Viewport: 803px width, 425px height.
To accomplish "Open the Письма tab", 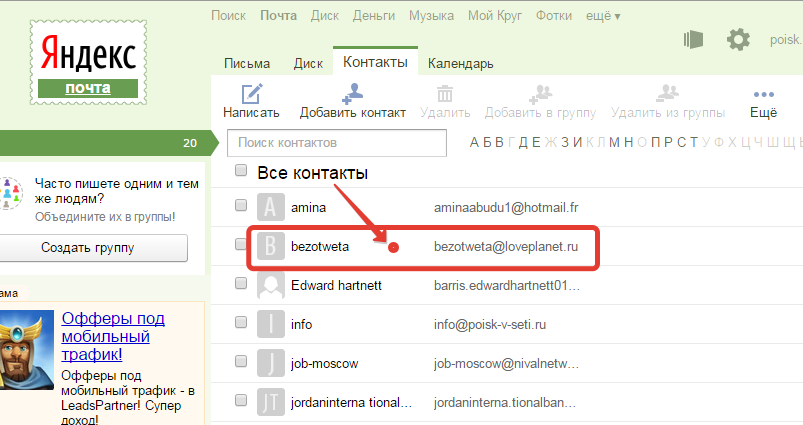I will click(246, 64).
